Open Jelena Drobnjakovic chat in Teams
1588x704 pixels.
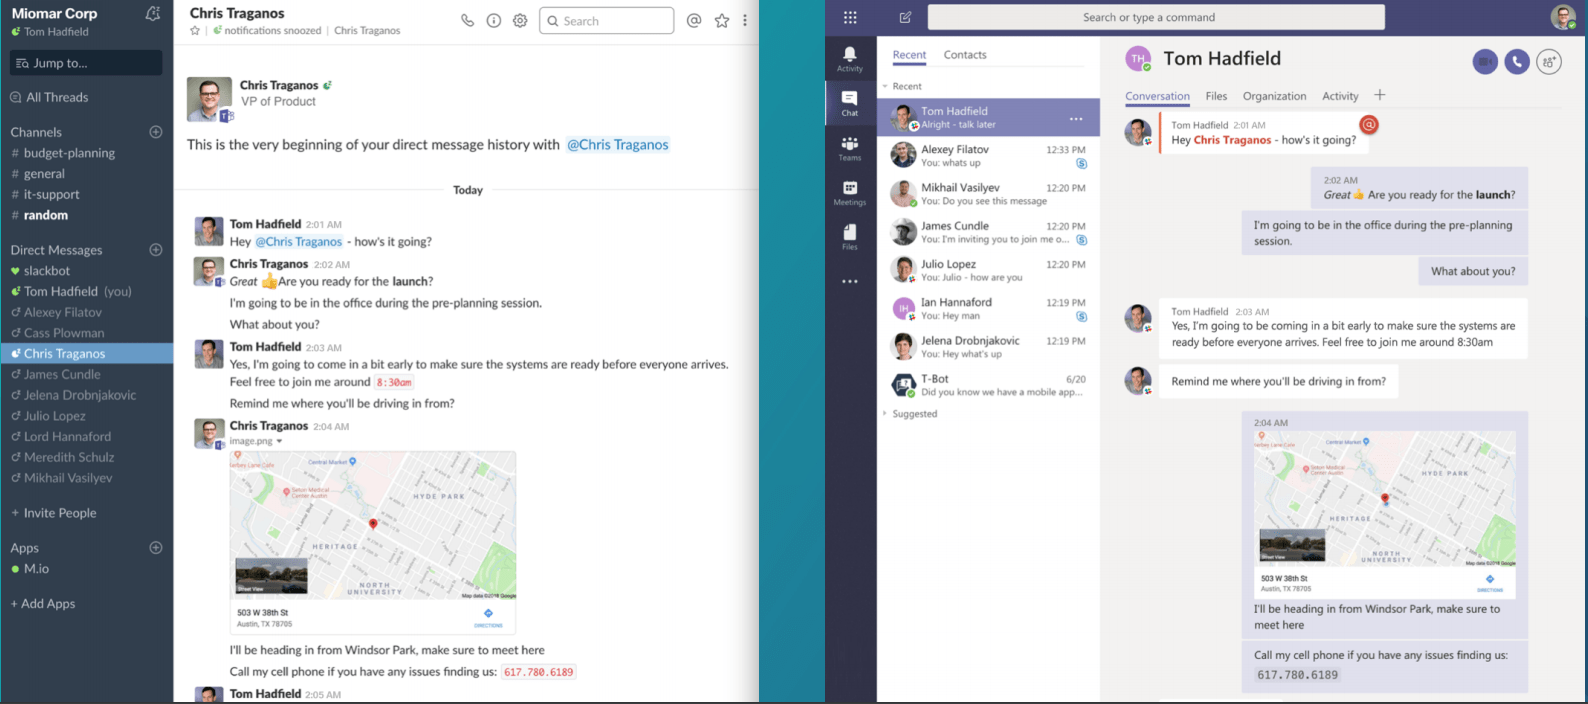[988, 347]
